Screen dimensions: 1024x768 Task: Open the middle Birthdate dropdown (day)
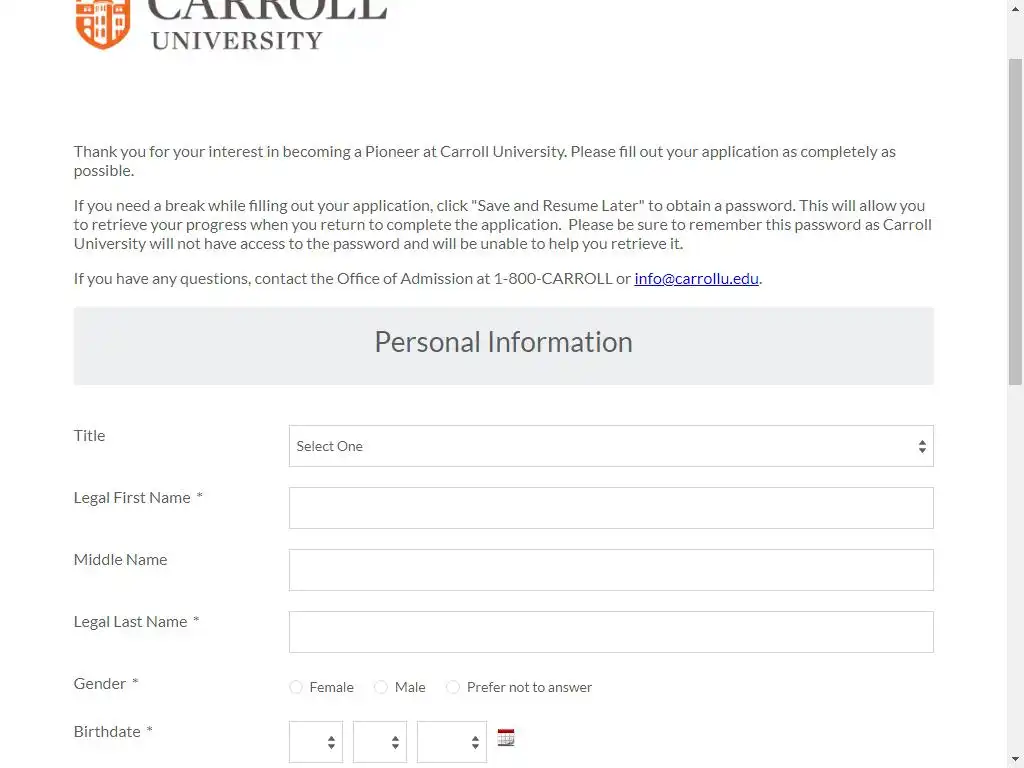pos(380,742)
